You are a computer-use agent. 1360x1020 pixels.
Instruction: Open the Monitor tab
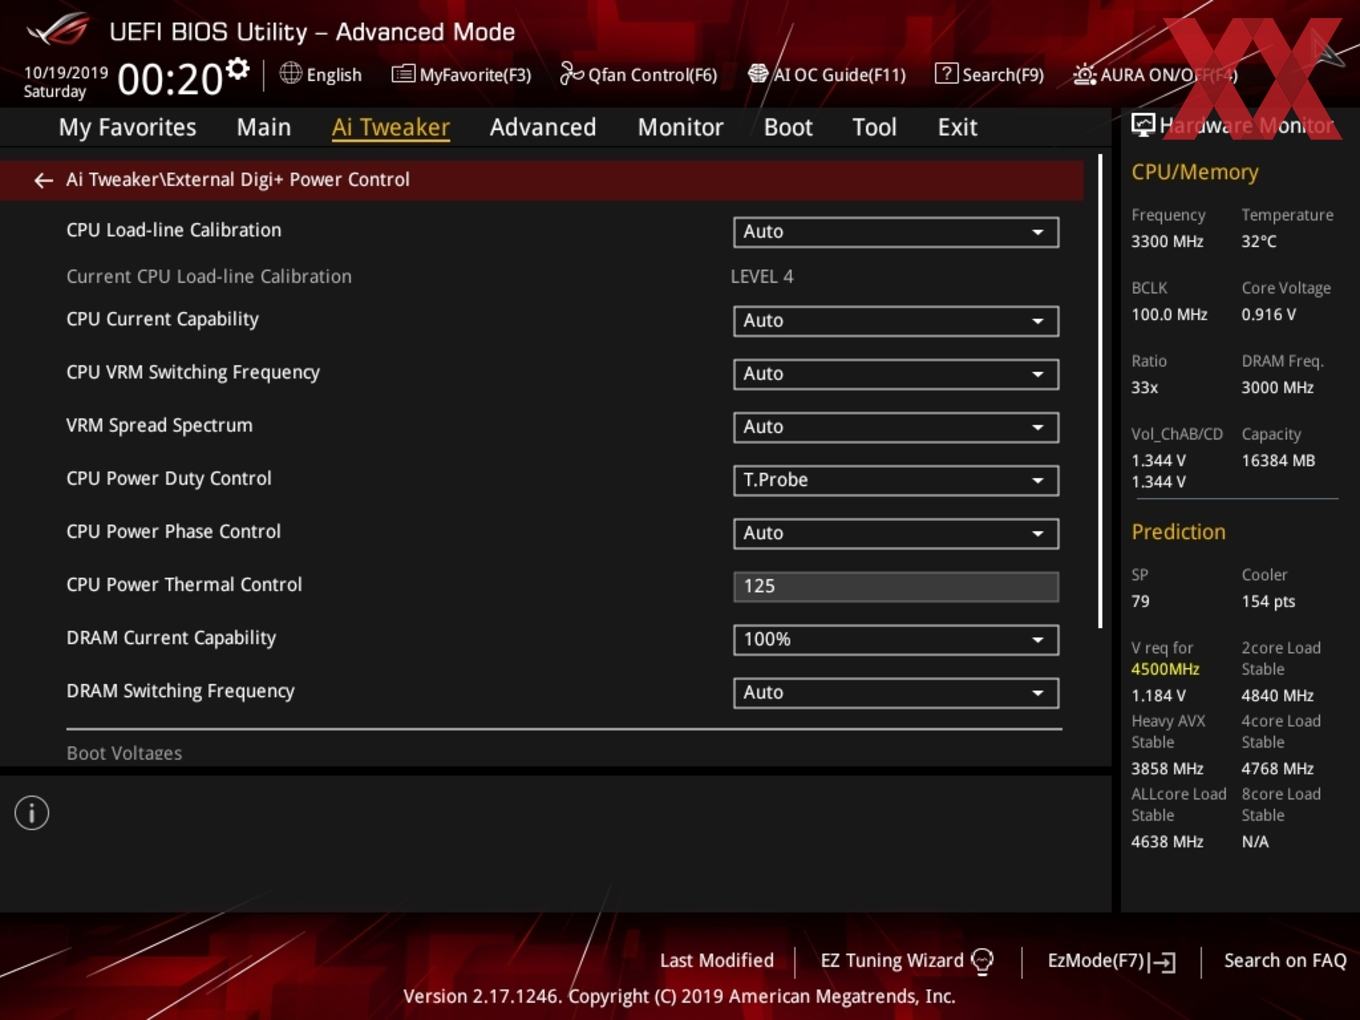tap(680, 127)
